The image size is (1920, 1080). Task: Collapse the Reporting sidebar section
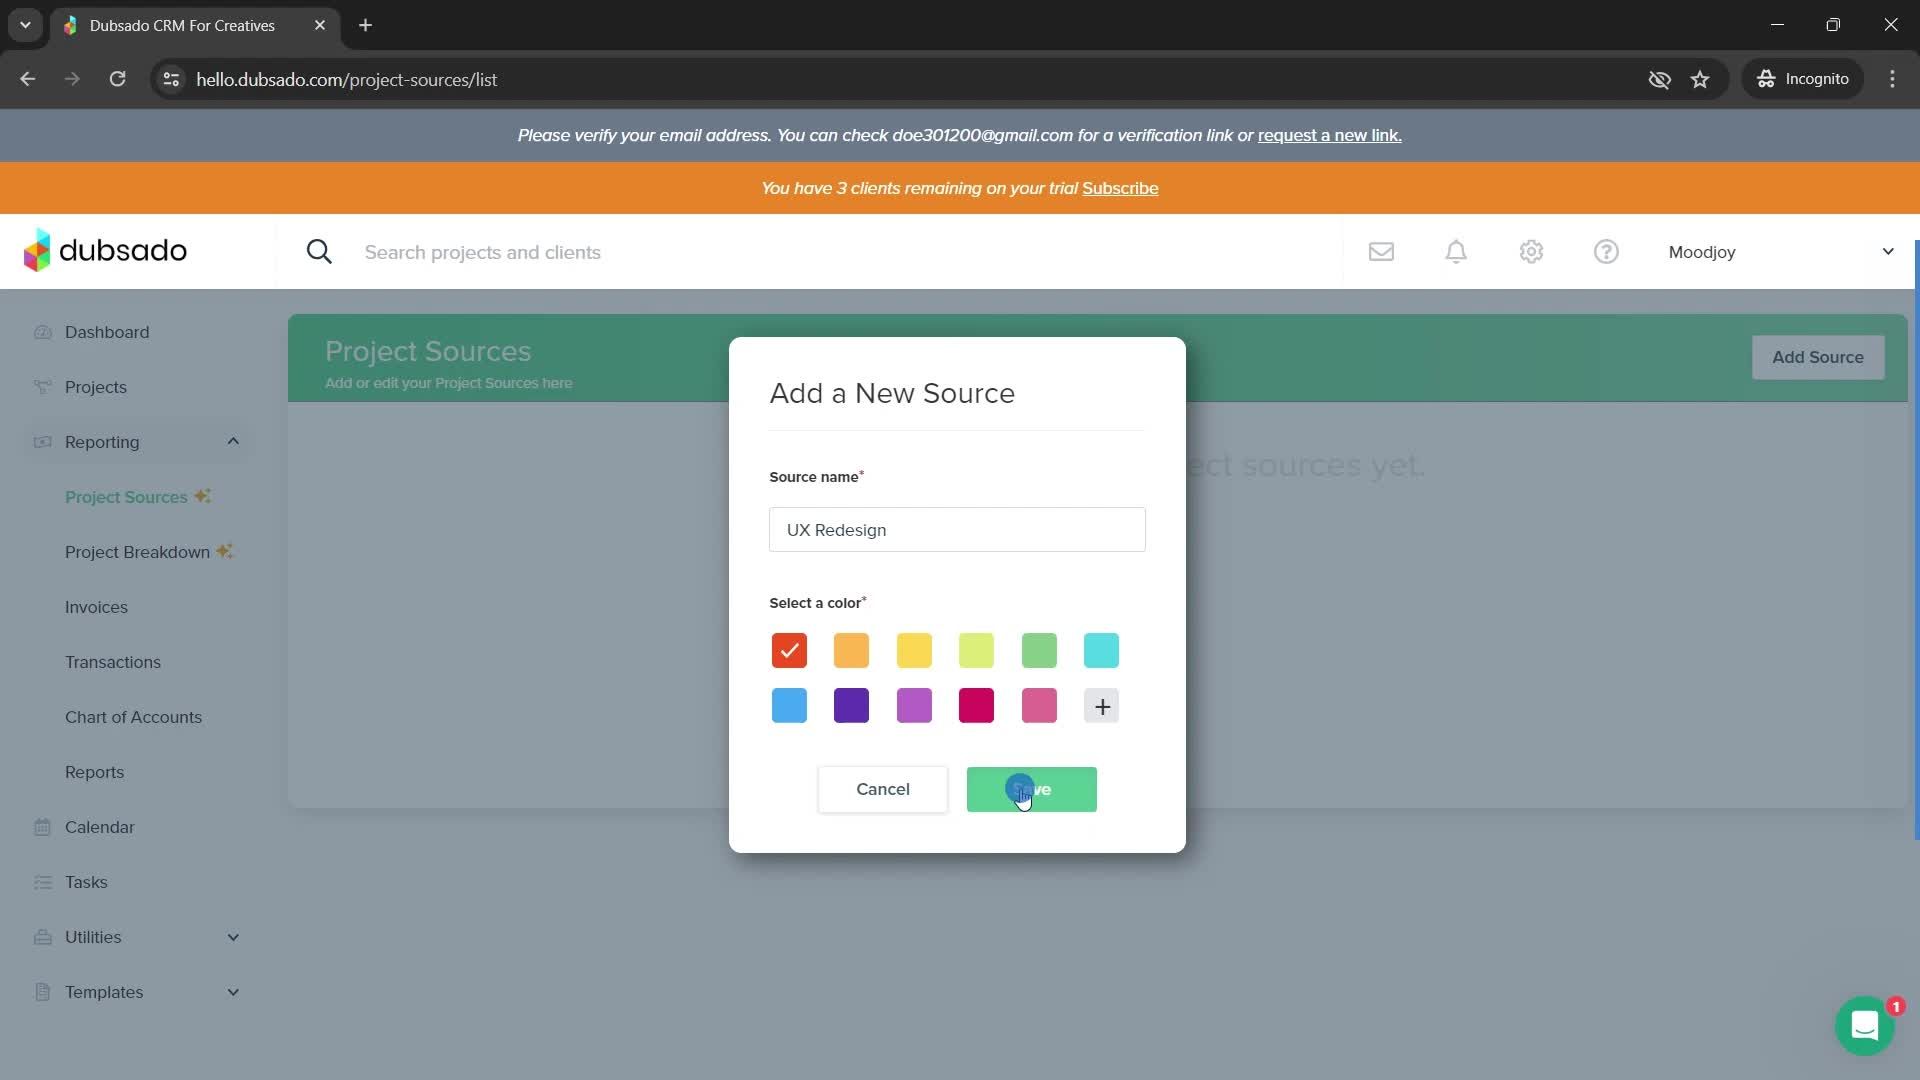(233, 442)
